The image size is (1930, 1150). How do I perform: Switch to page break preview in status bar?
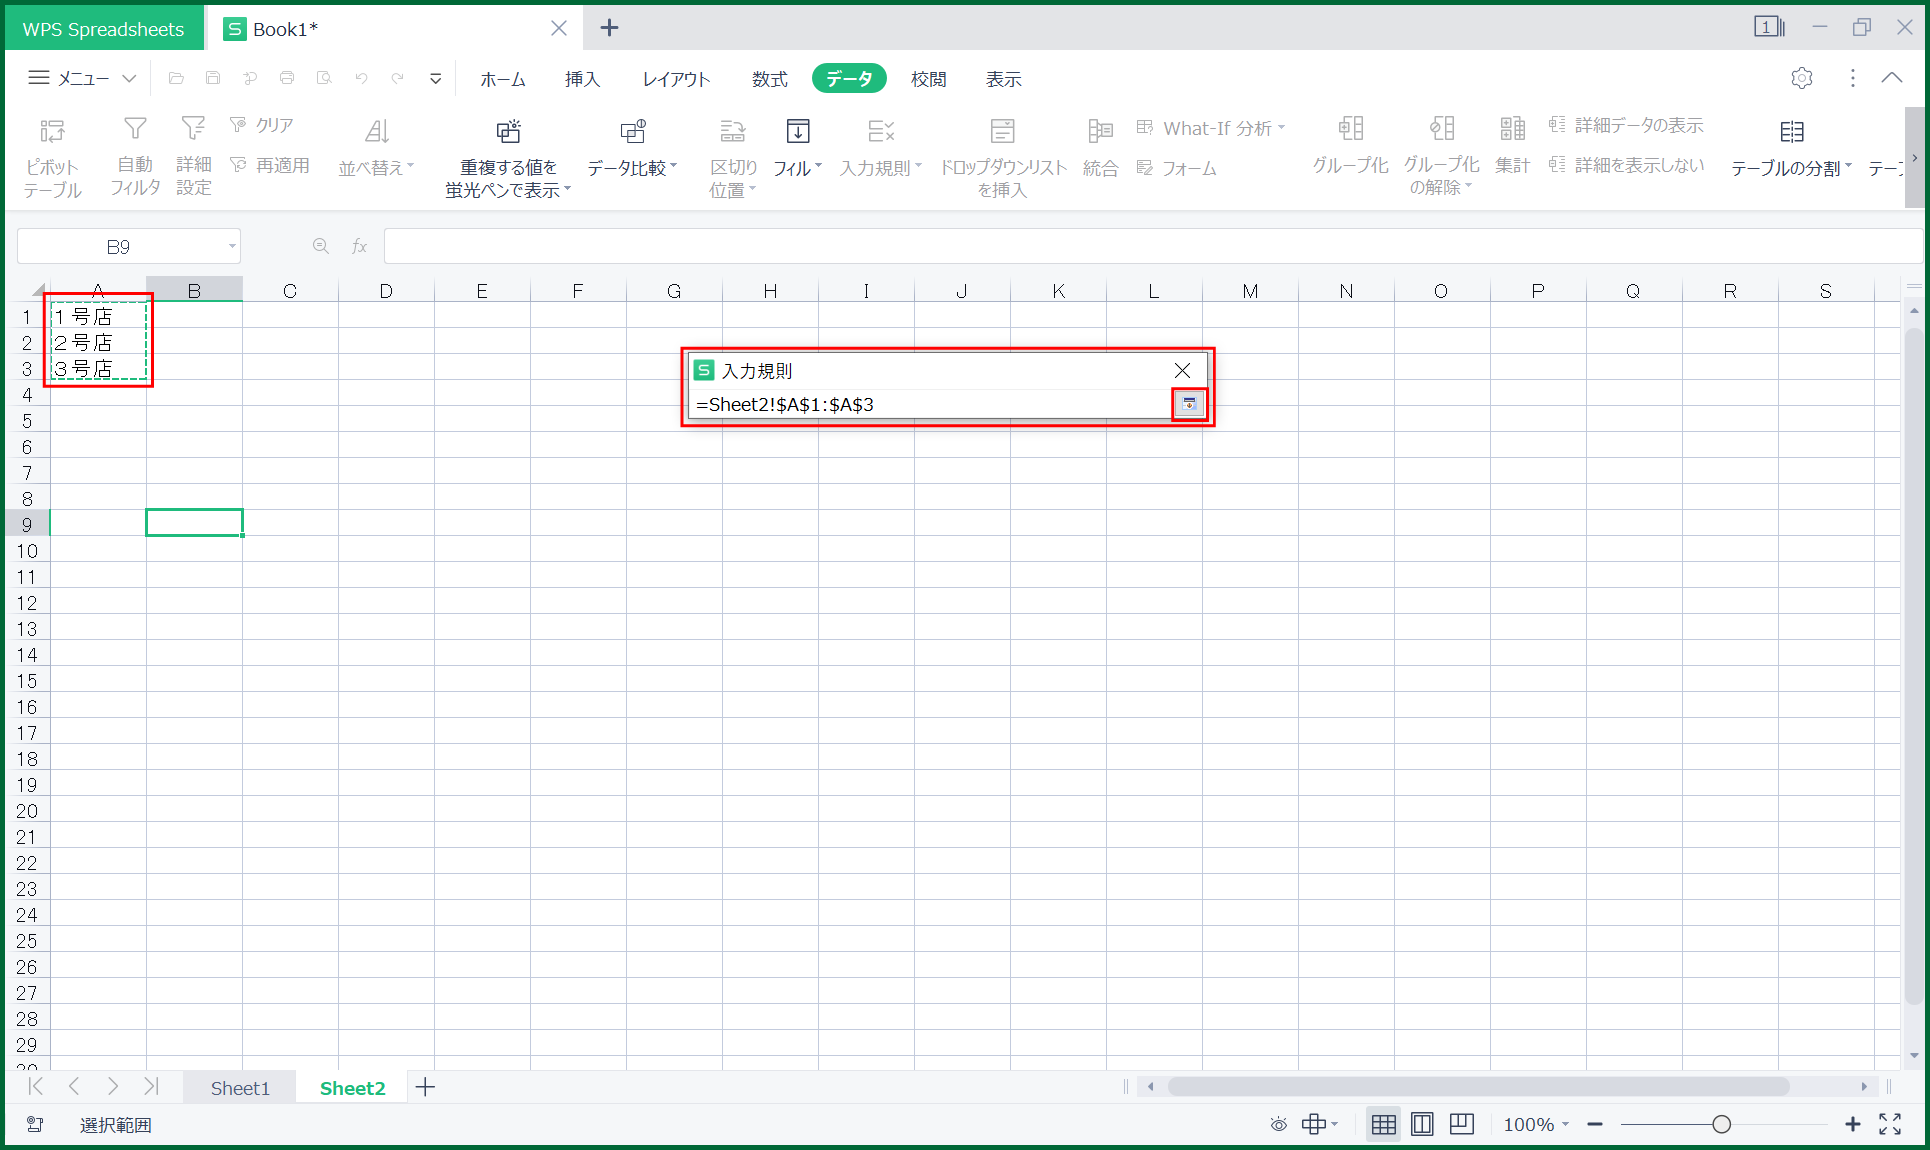coord(1461,1124)
